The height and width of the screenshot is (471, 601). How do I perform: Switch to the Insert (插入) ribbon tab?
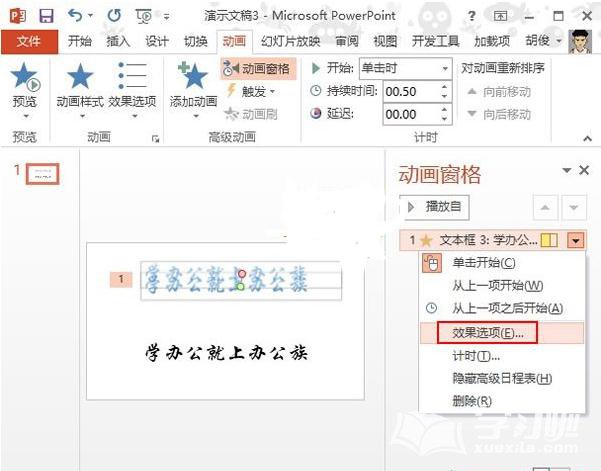click(118, 41)
